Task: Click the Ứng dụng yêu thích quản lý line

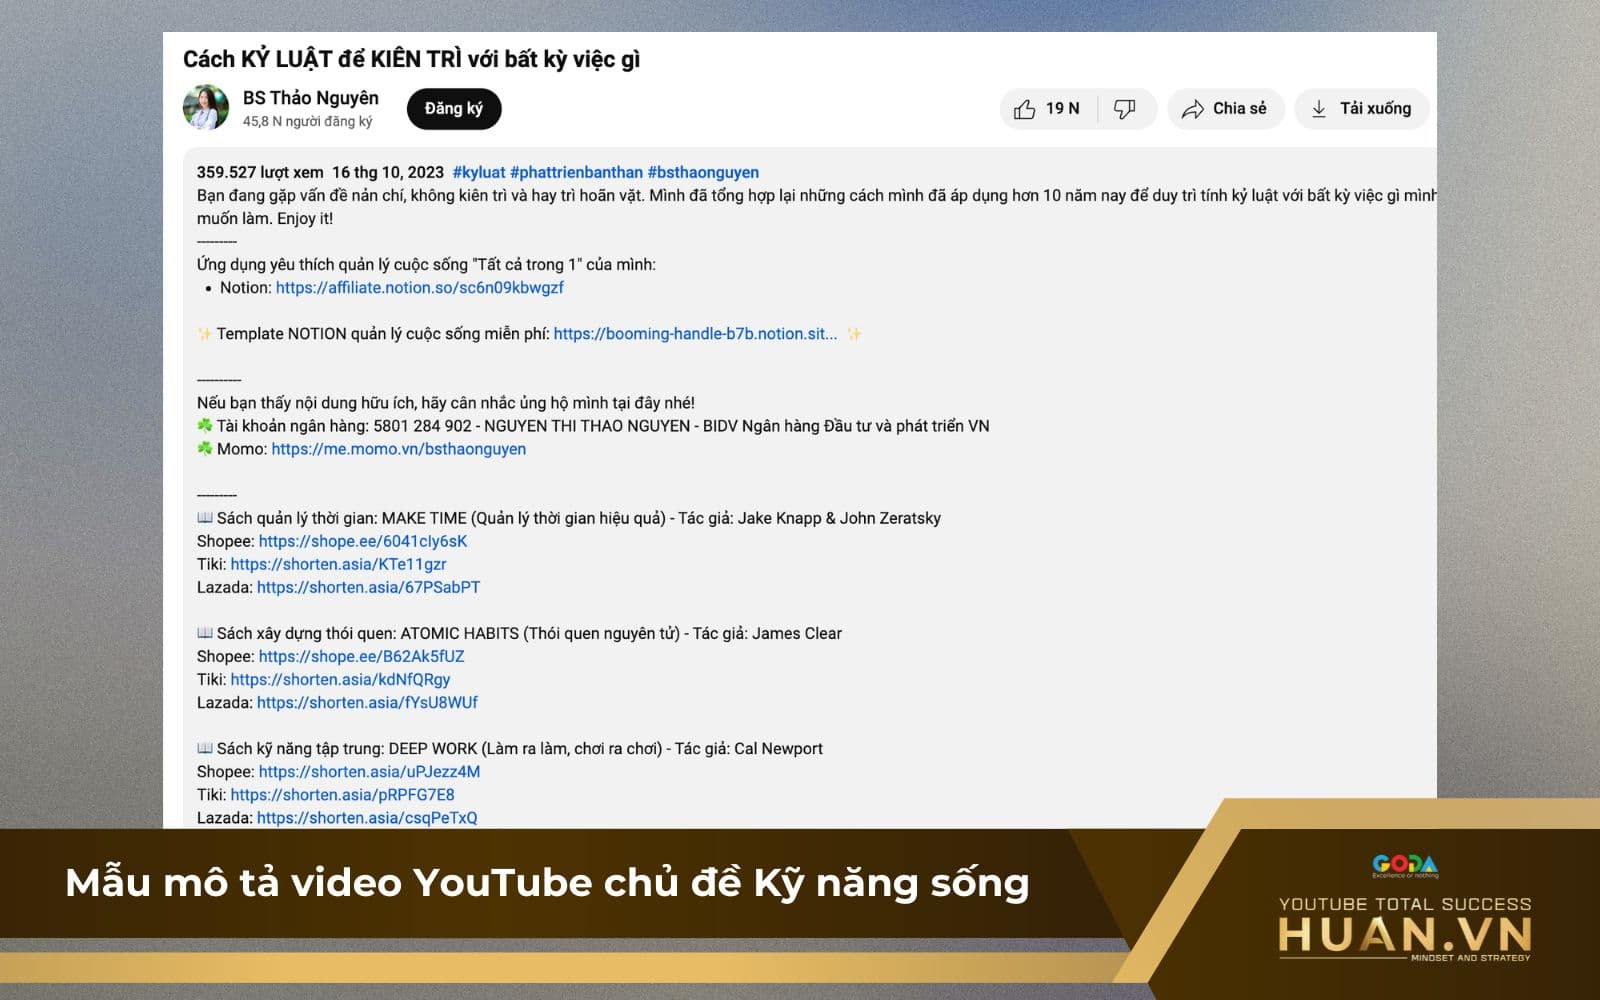Action: (x=426, y=265)
